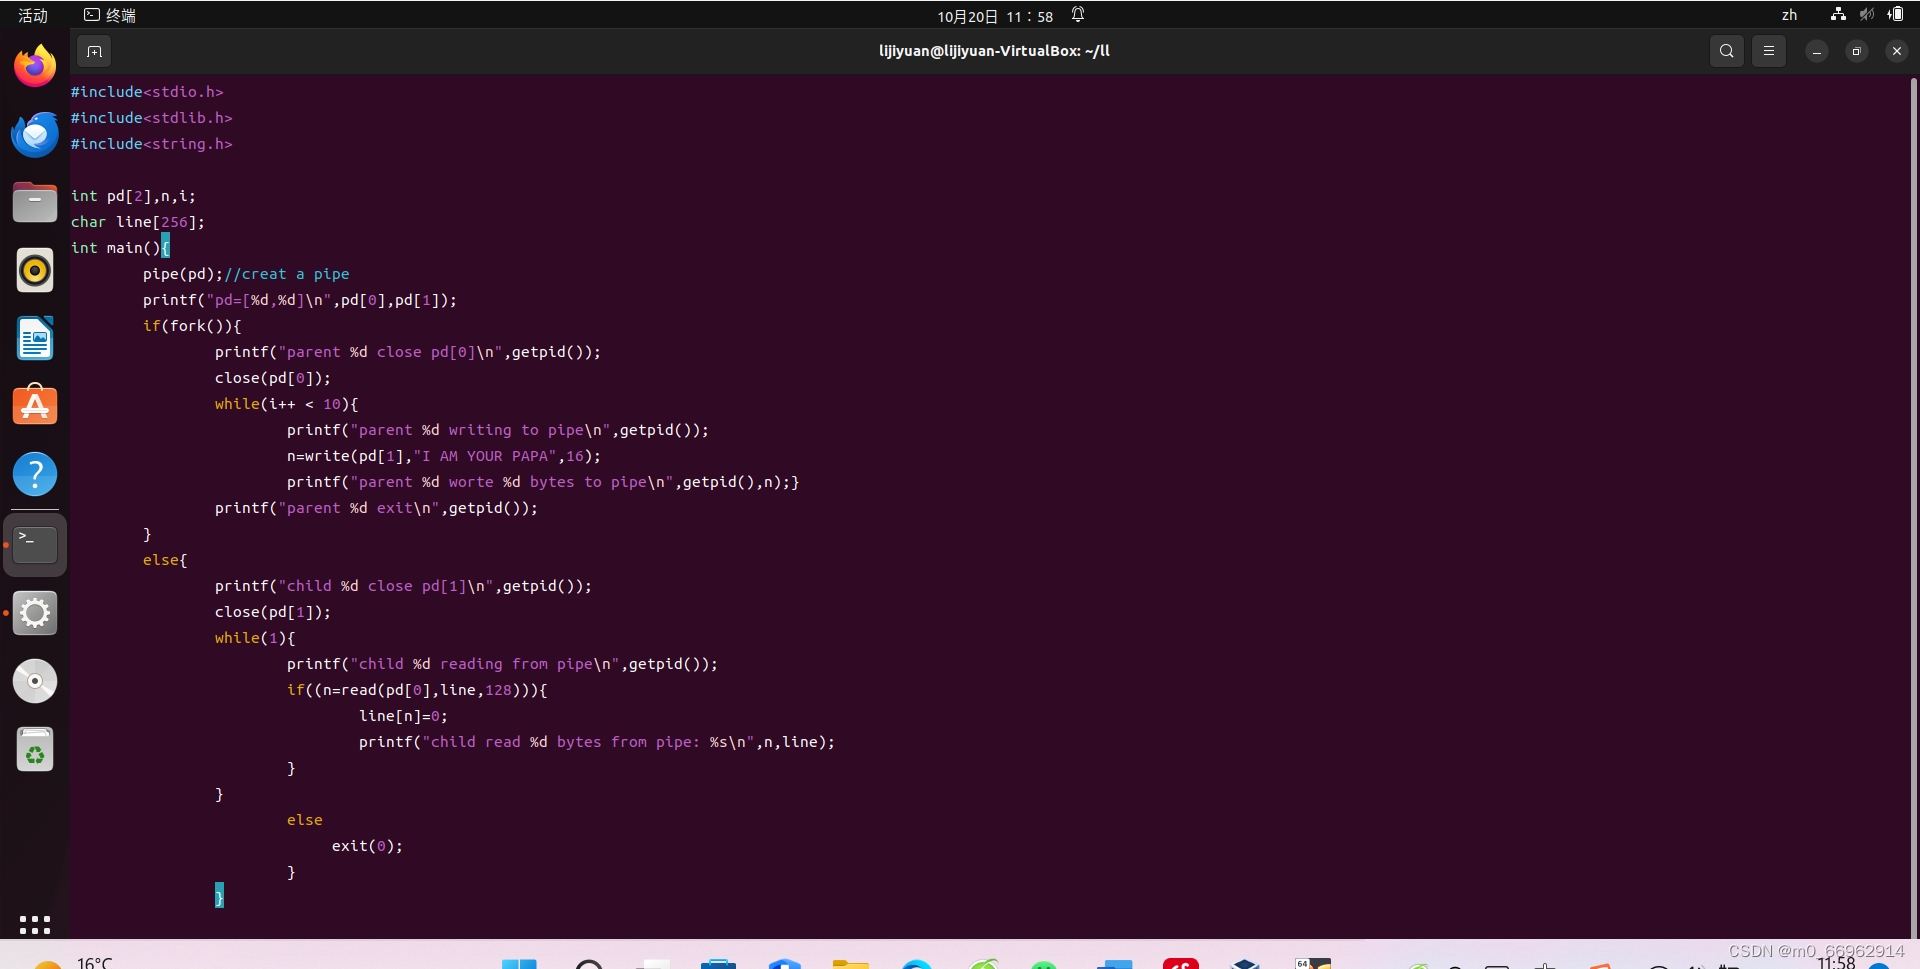Click the 'if(fork()){' line
Screen dimensions: 1920x969
192,326
